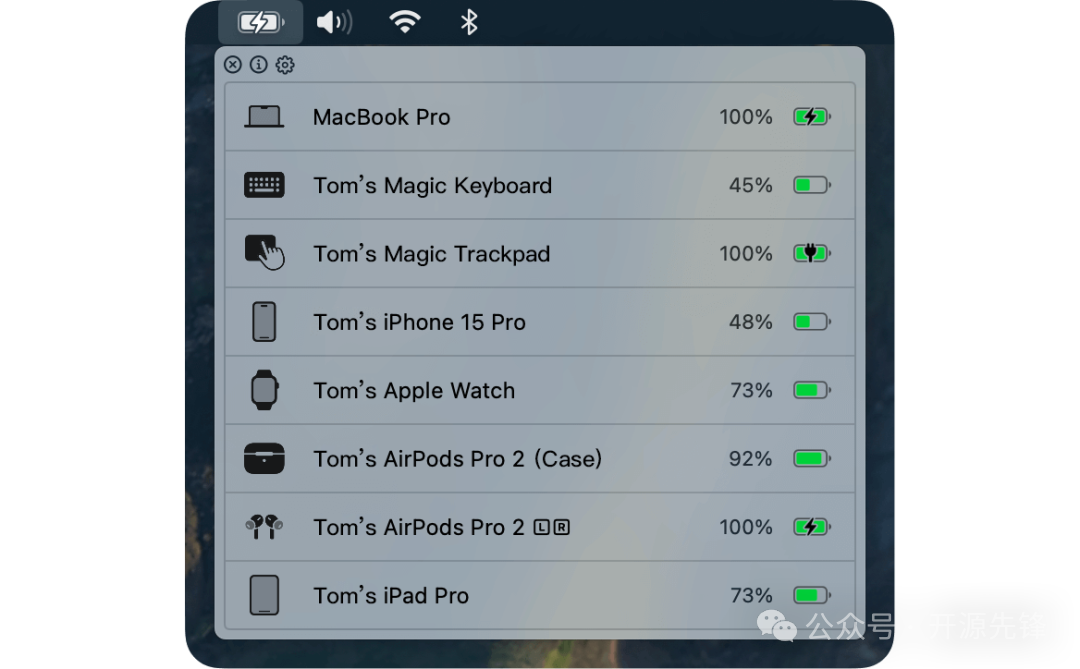The height and width of the screenshot is (669, 1080).
Task: Click the Apple Watch icon
Action: (264, 390)
